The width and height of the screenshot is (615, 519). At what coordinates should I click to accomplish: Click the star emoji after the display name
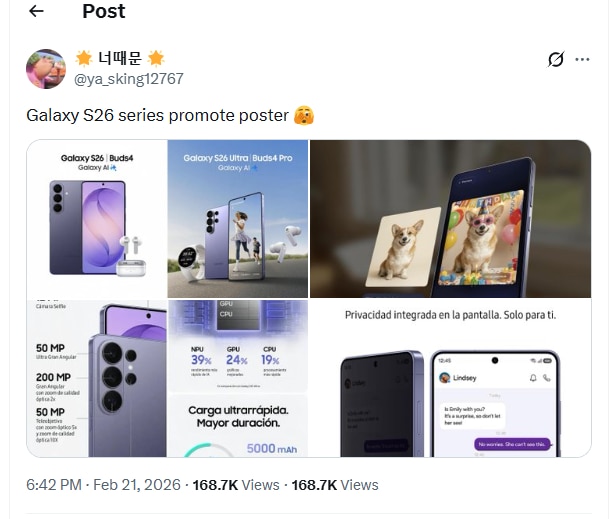pos(156,58)
